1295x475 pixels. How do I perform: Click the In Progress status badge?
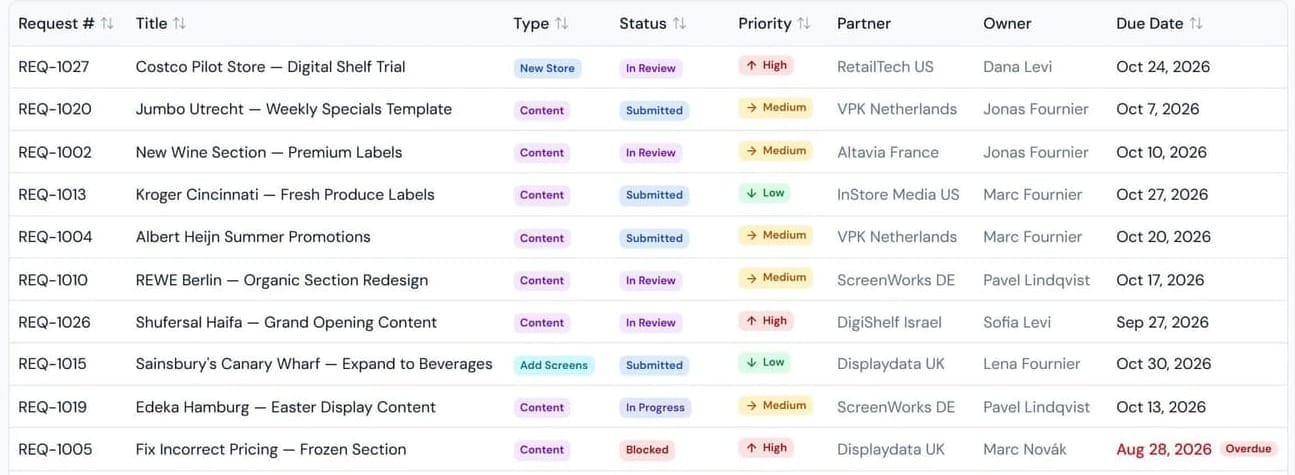tap(655, 407)
